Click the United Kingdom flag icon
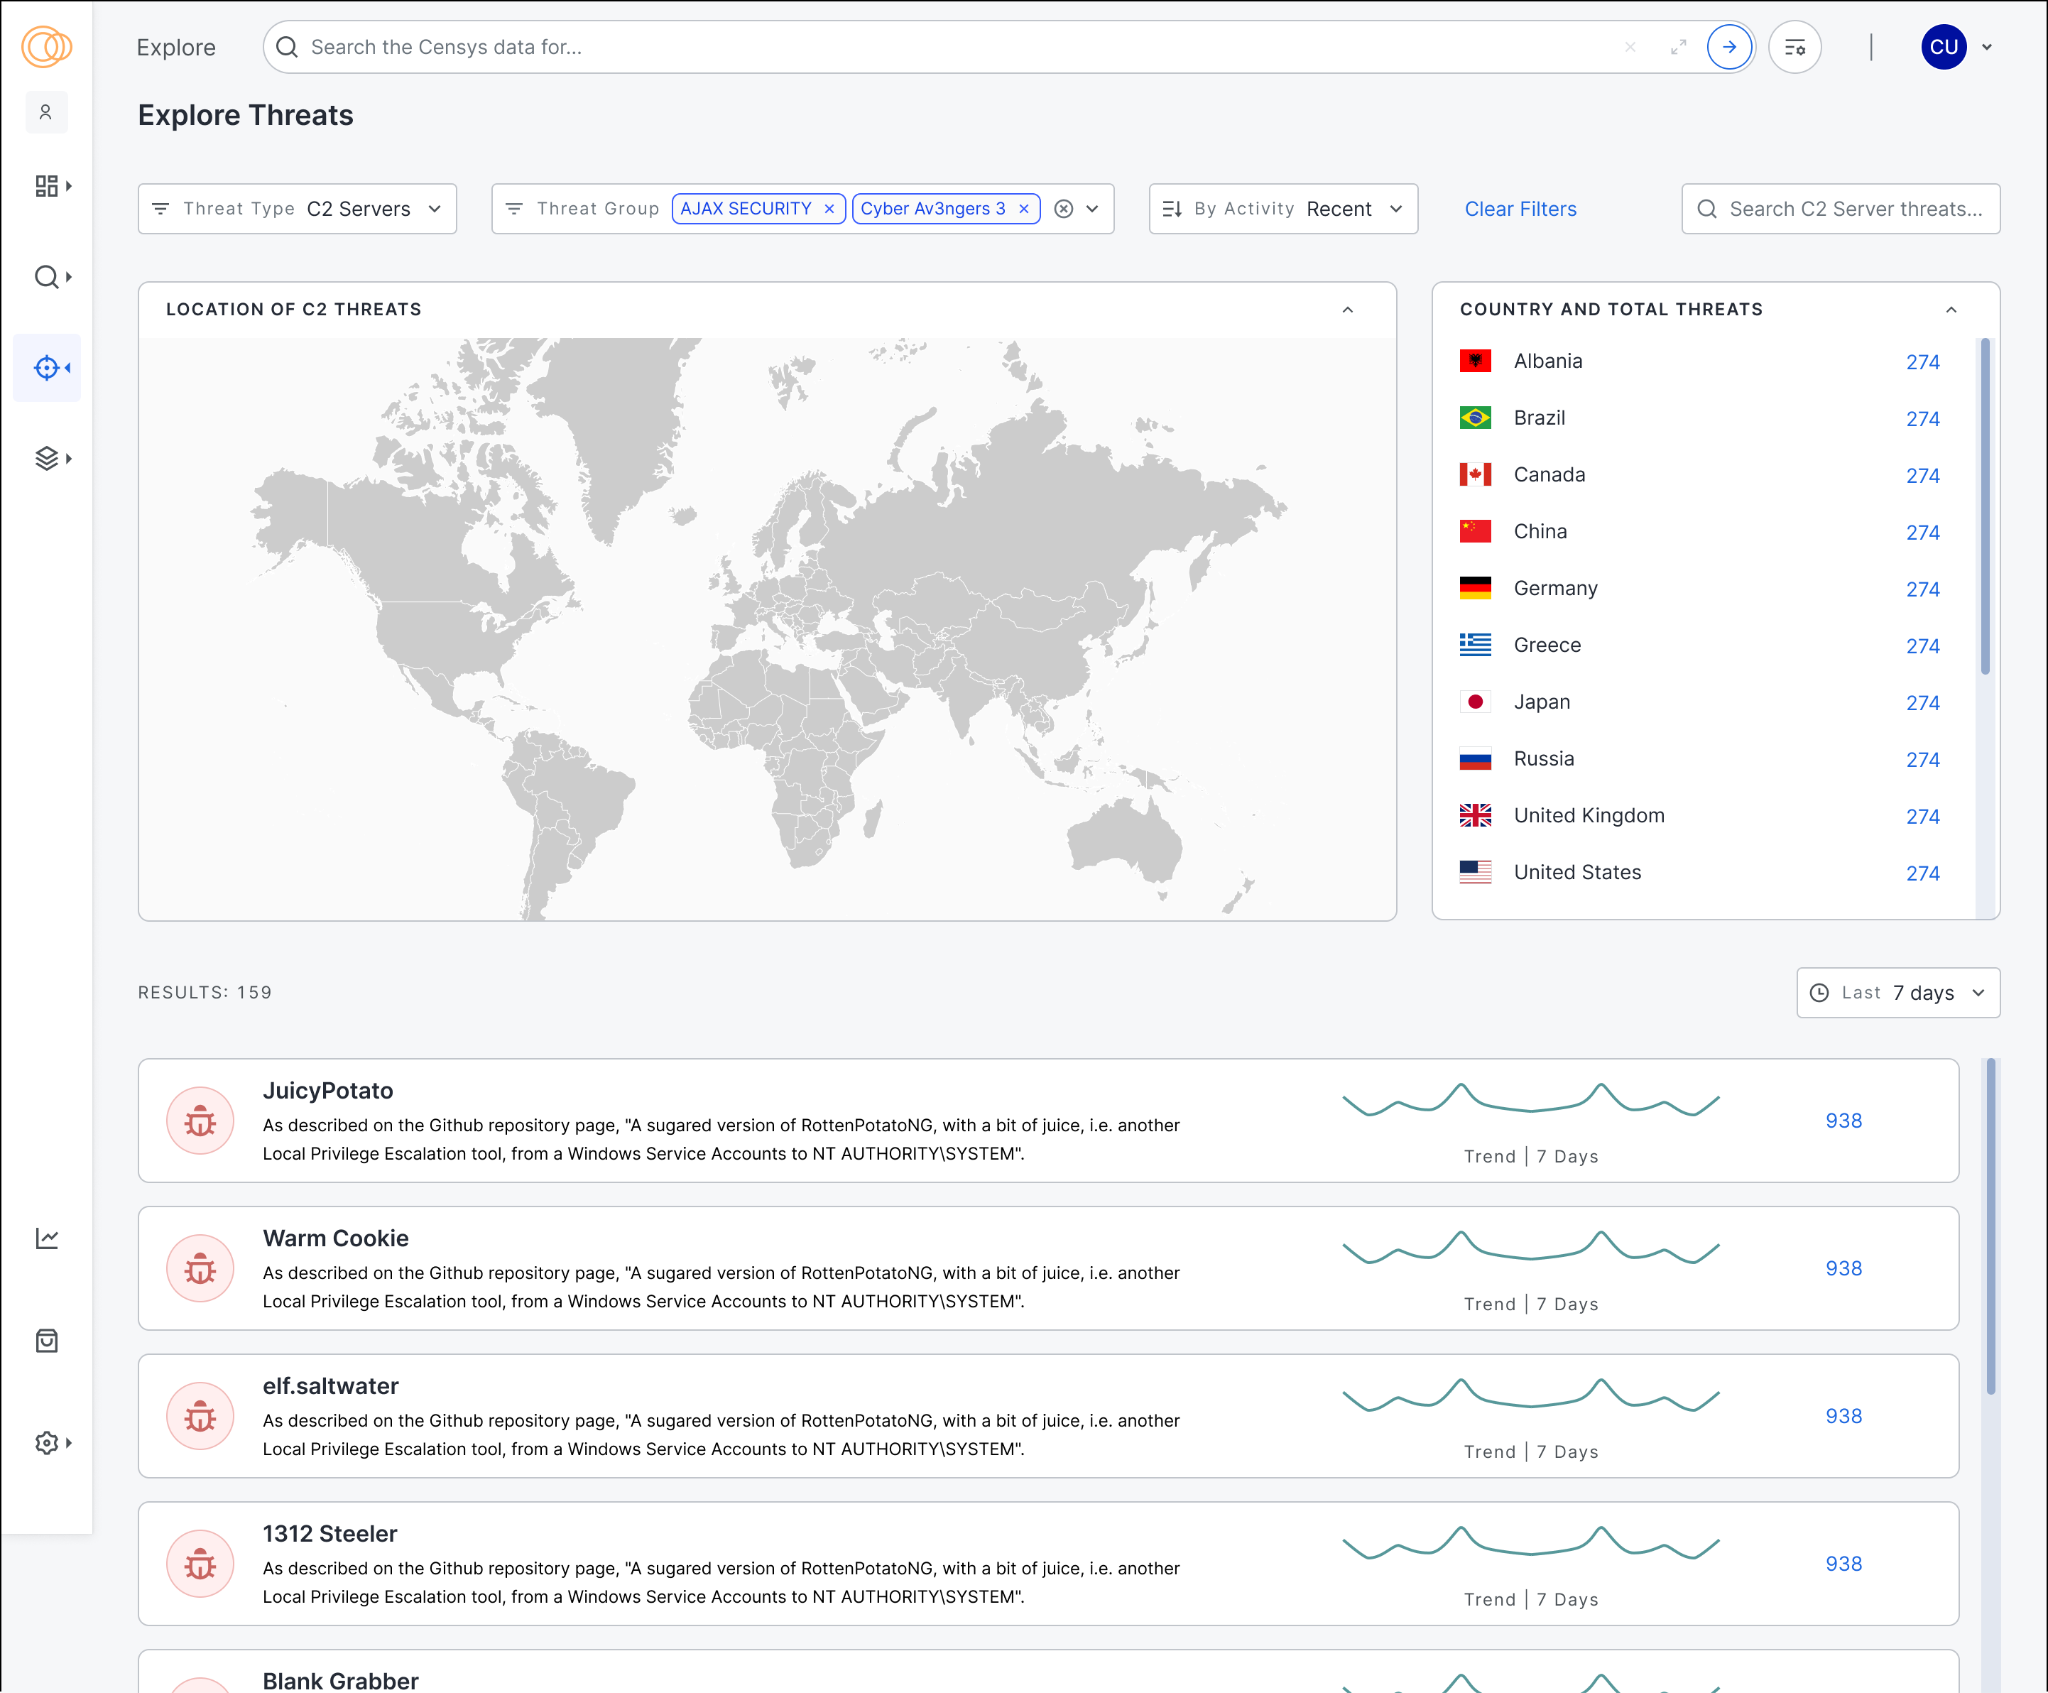 point(1475,816)
